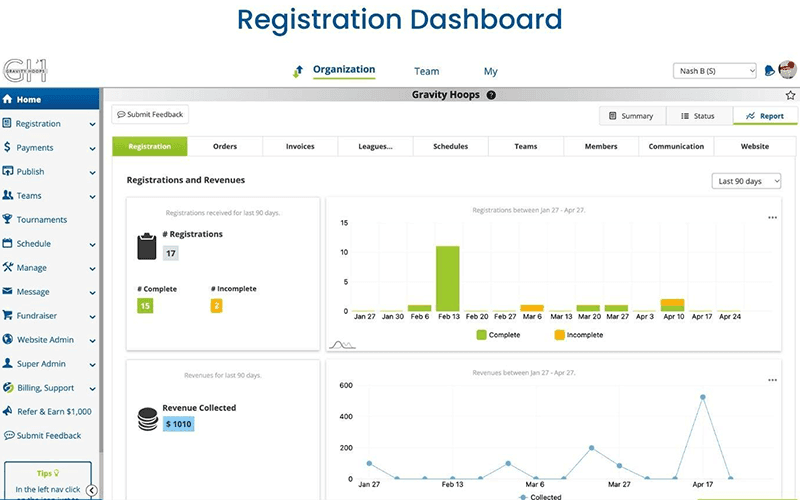
Task: Expand the Payments sidebar chevron
Action: click(92, 148)
